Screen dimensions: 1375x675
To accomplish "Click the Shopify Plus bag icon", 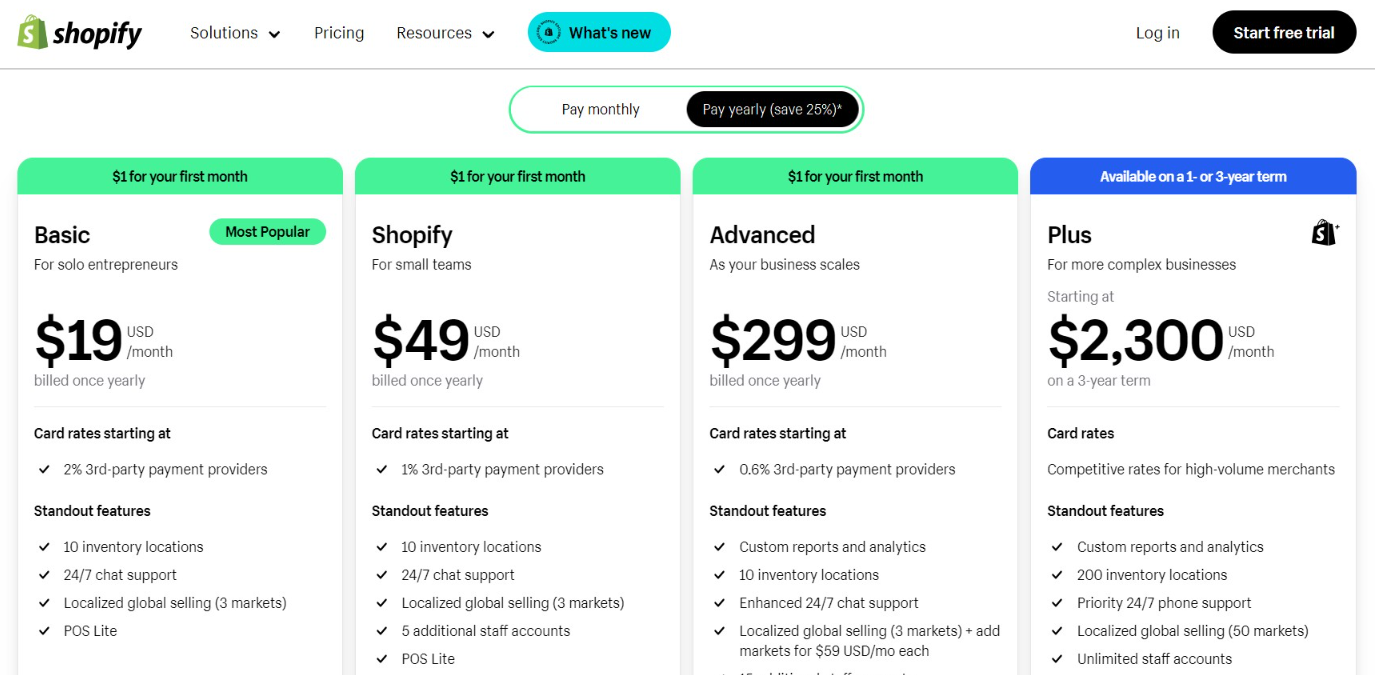I will click(x=1324, y=233).
